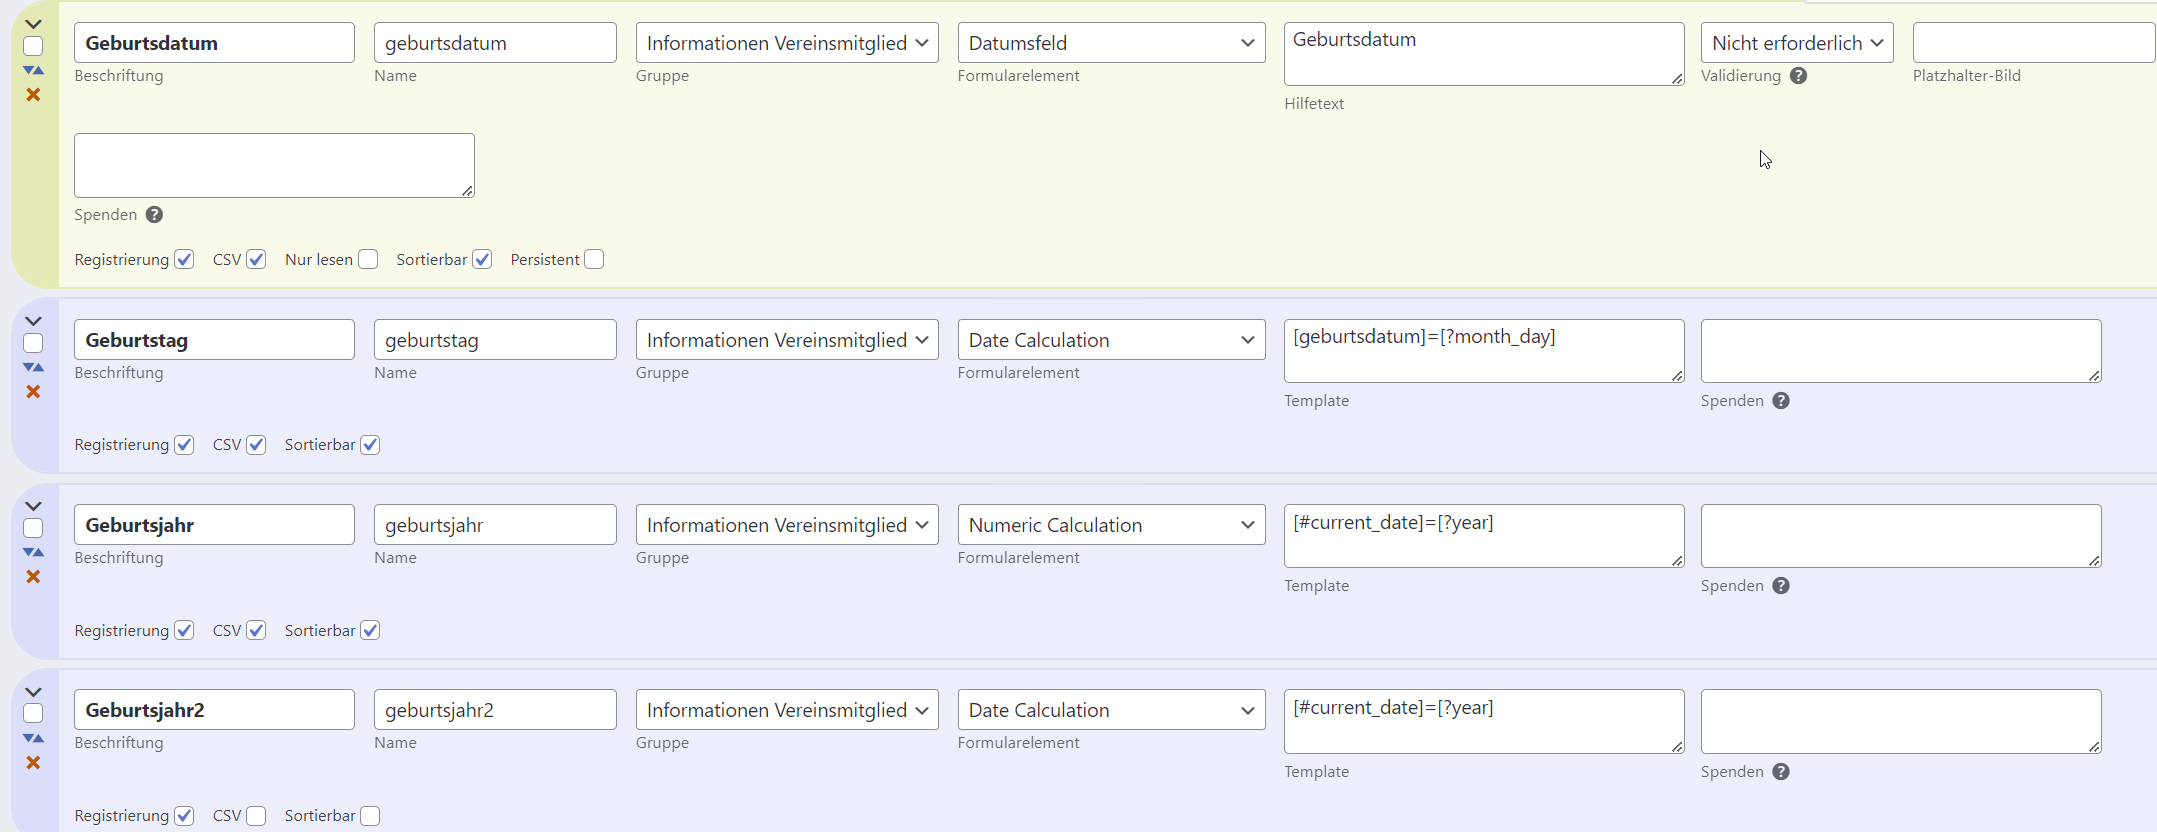This screenshot has width=2157, height=832.
Task: Uncheck Registrierung for the Geburtsjahr field
Action: point(184,630)
